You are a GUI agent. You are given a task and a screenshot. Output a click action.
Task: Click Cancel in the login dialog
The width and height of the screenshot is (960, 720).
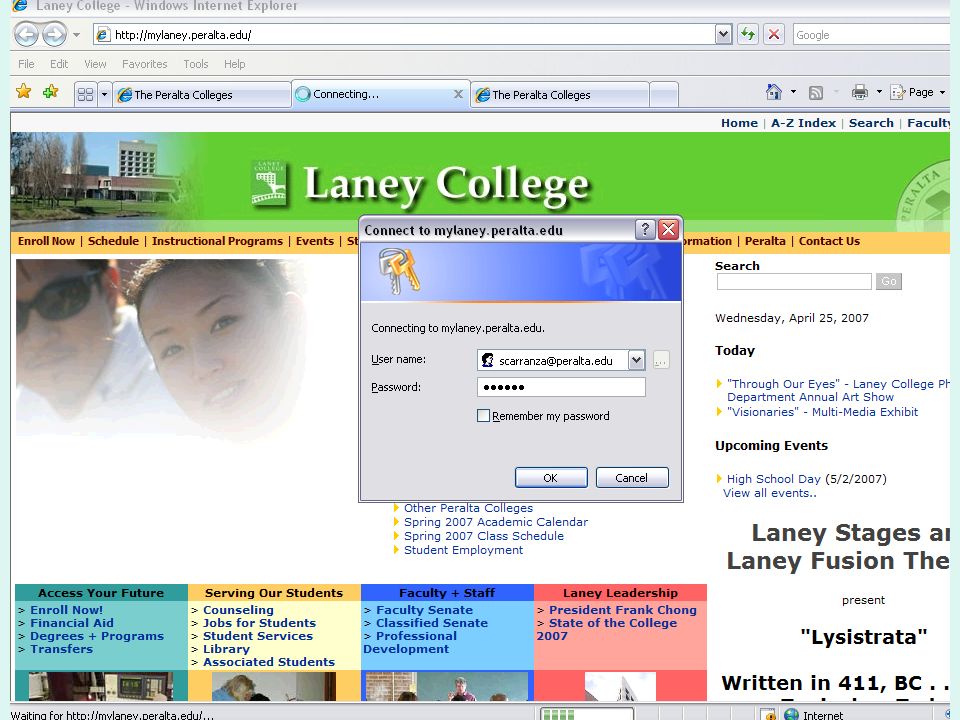point(632,478)
